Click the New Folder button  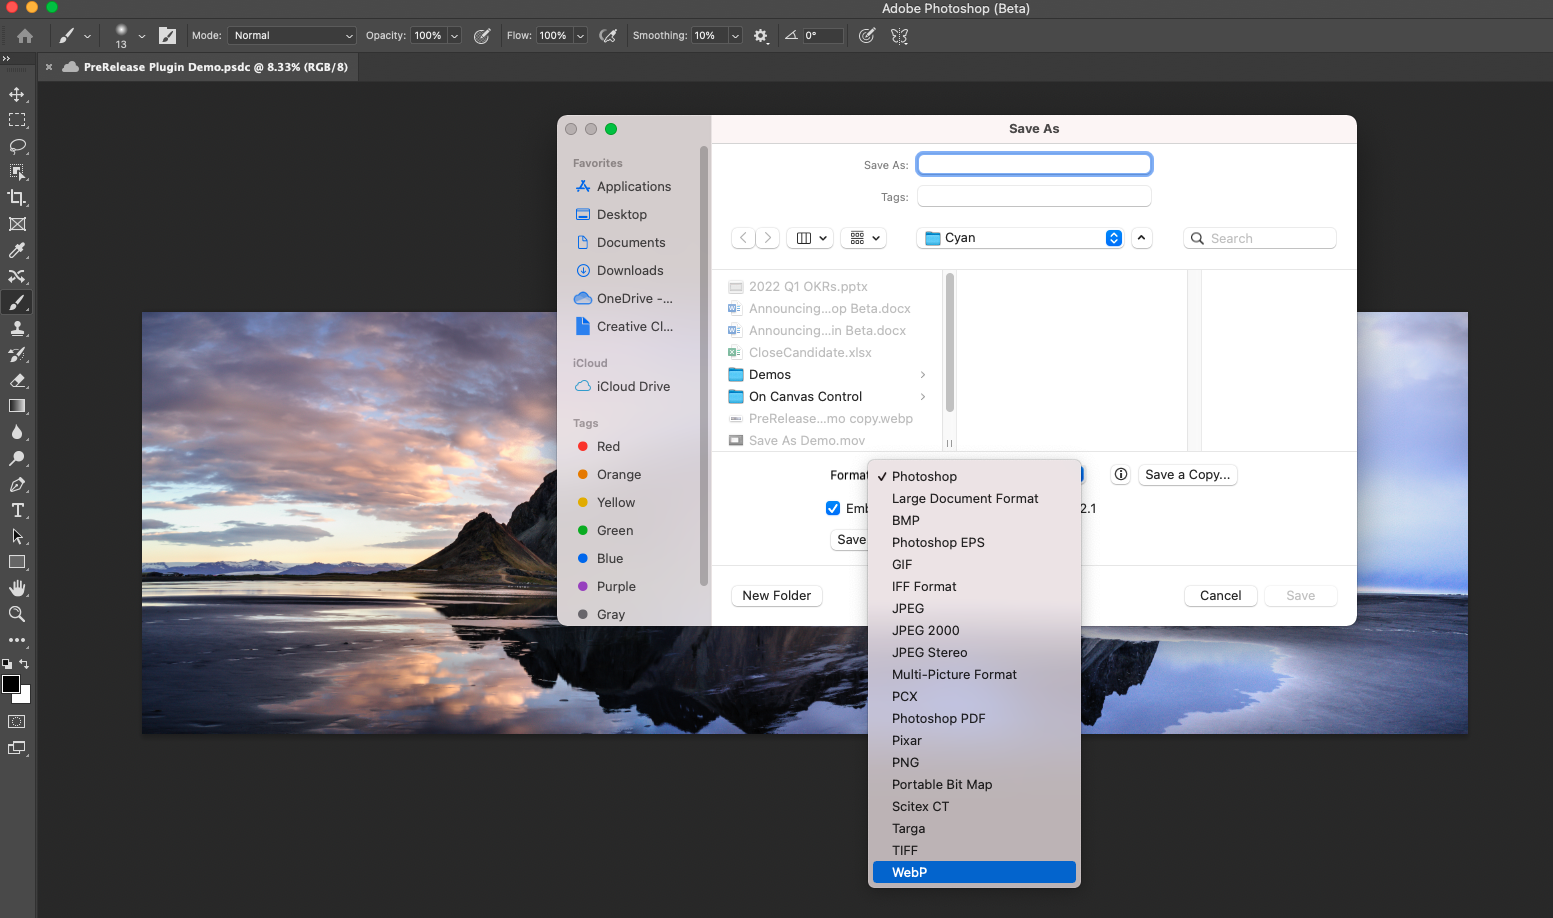[776, 595]
